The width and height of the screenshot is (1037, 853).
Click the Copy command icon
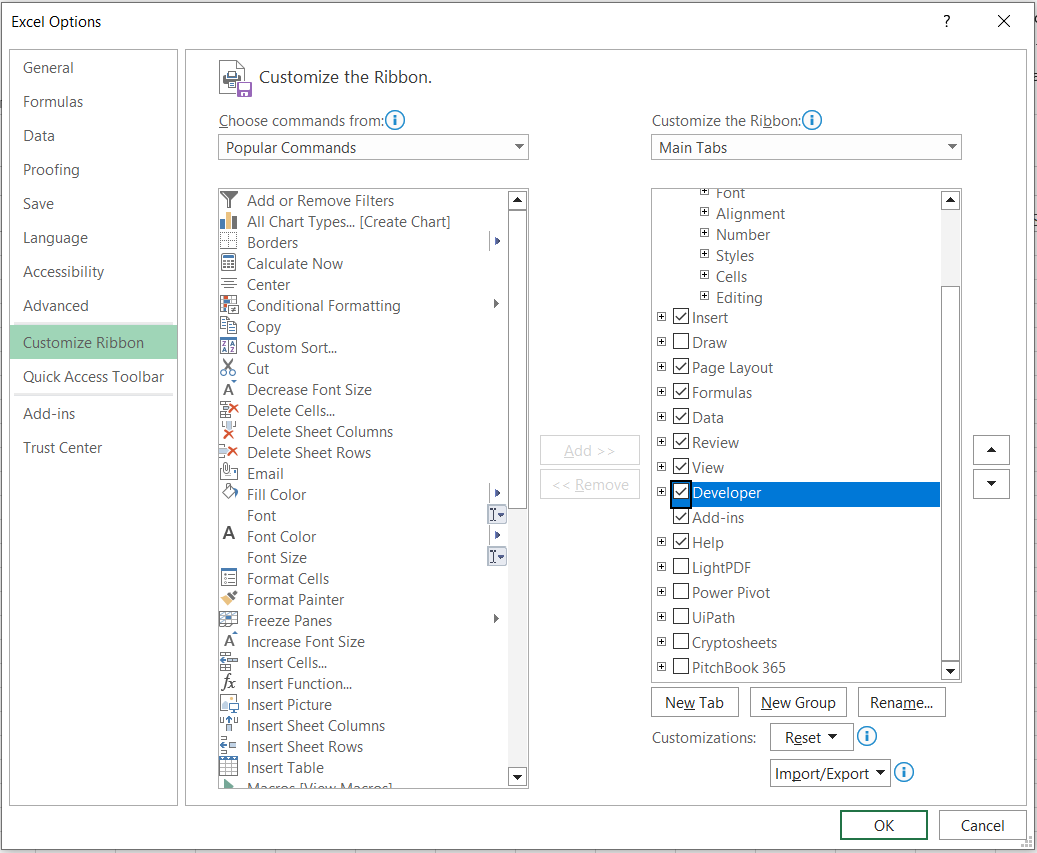(x=229, y=326)
